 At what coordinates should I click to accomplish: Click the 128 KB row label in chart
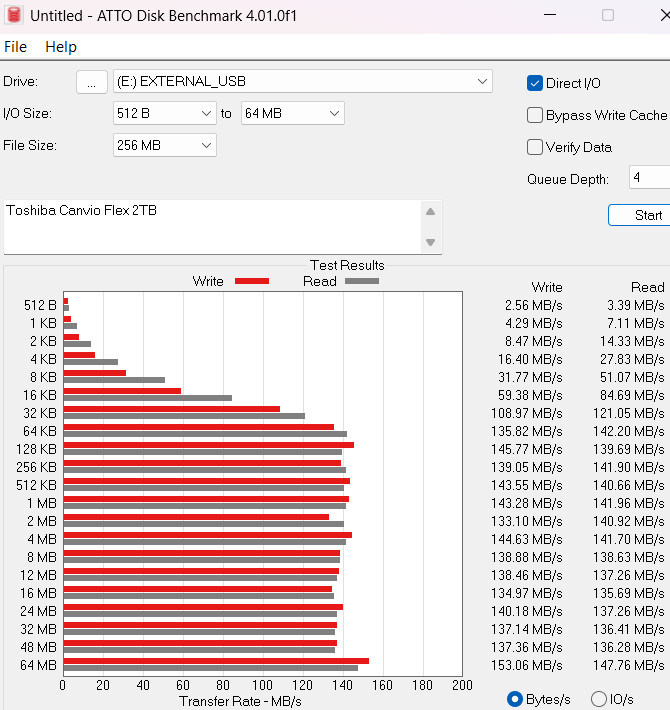[36, 449]
